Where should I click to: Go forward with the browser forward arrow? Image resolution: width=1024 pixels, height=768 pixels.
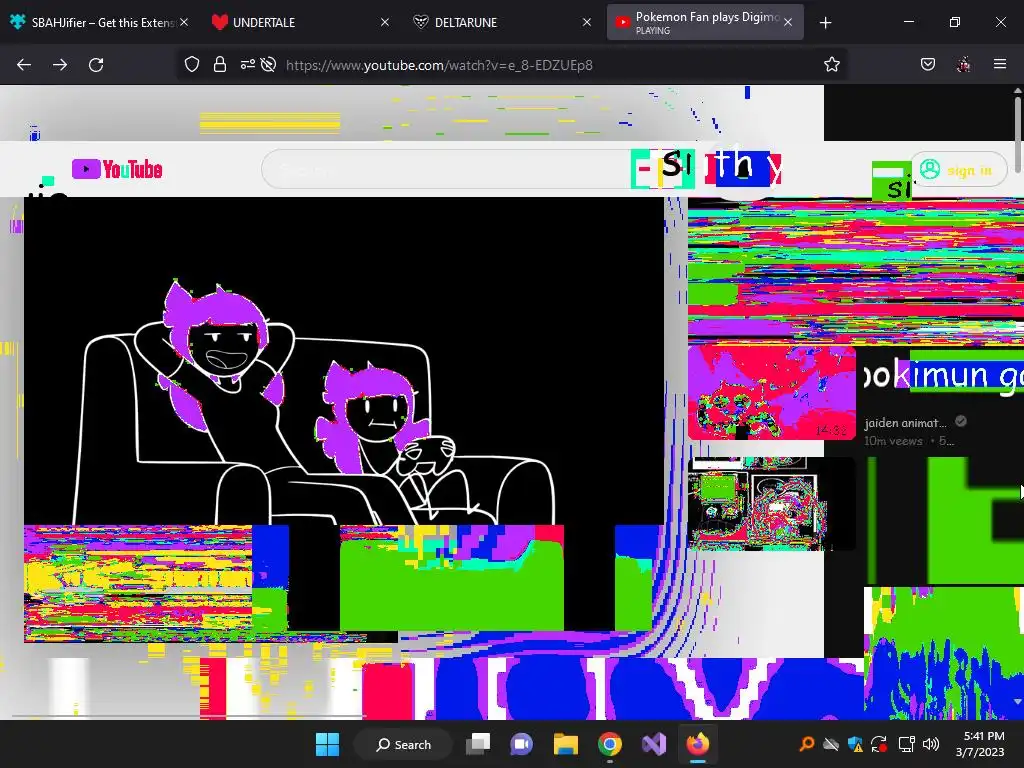pos(60,65)
